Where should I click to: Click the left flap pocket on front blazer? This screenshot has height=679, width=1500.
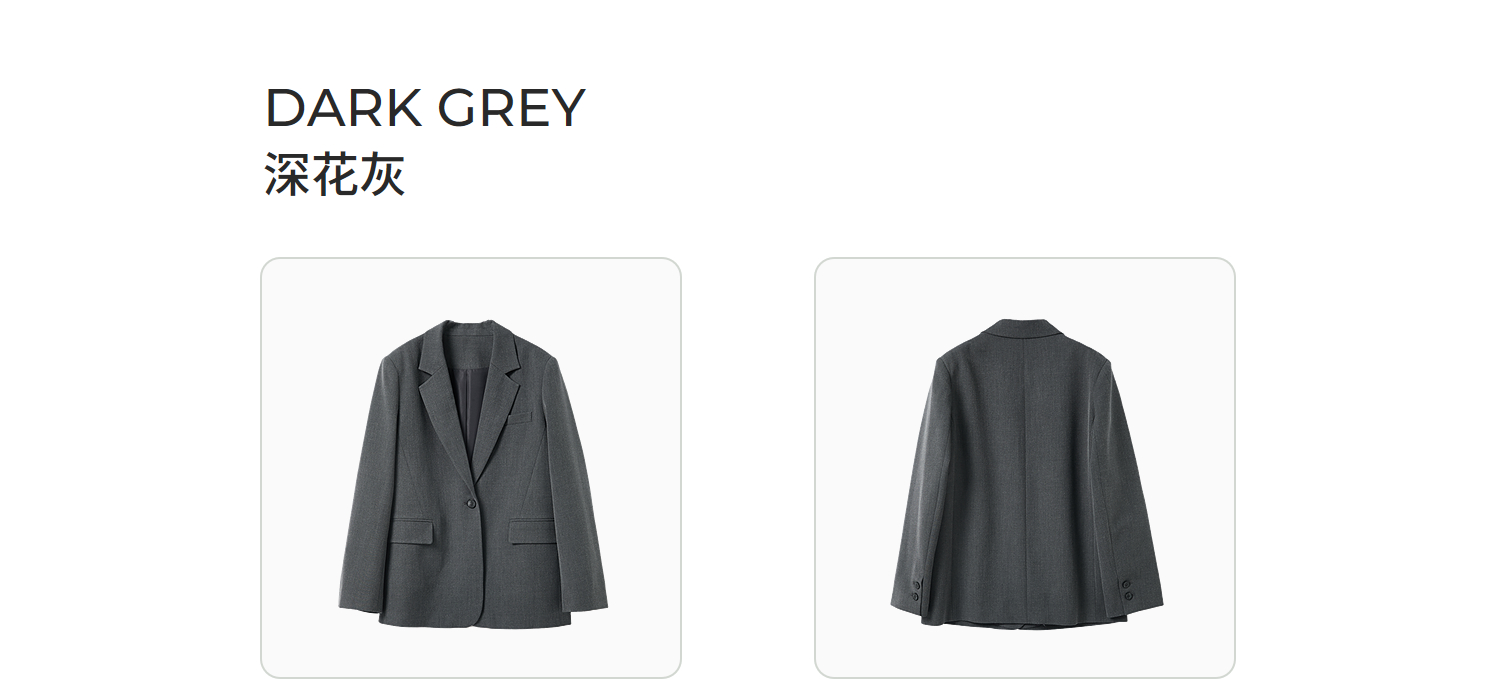(x=411, y=531)
